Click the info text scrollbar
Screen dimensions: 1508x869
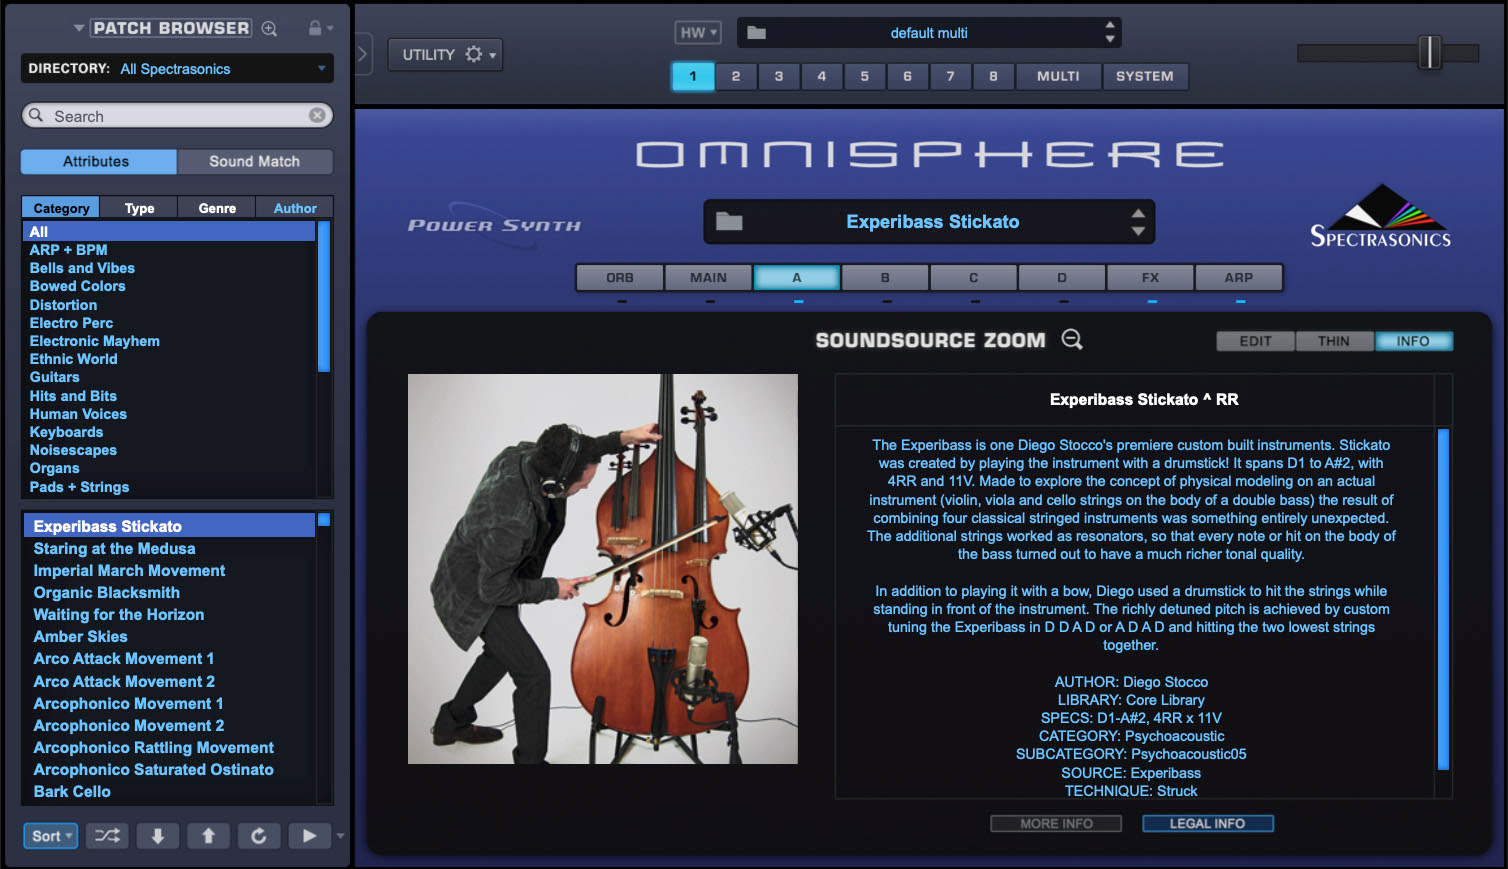pos(1443,598)
